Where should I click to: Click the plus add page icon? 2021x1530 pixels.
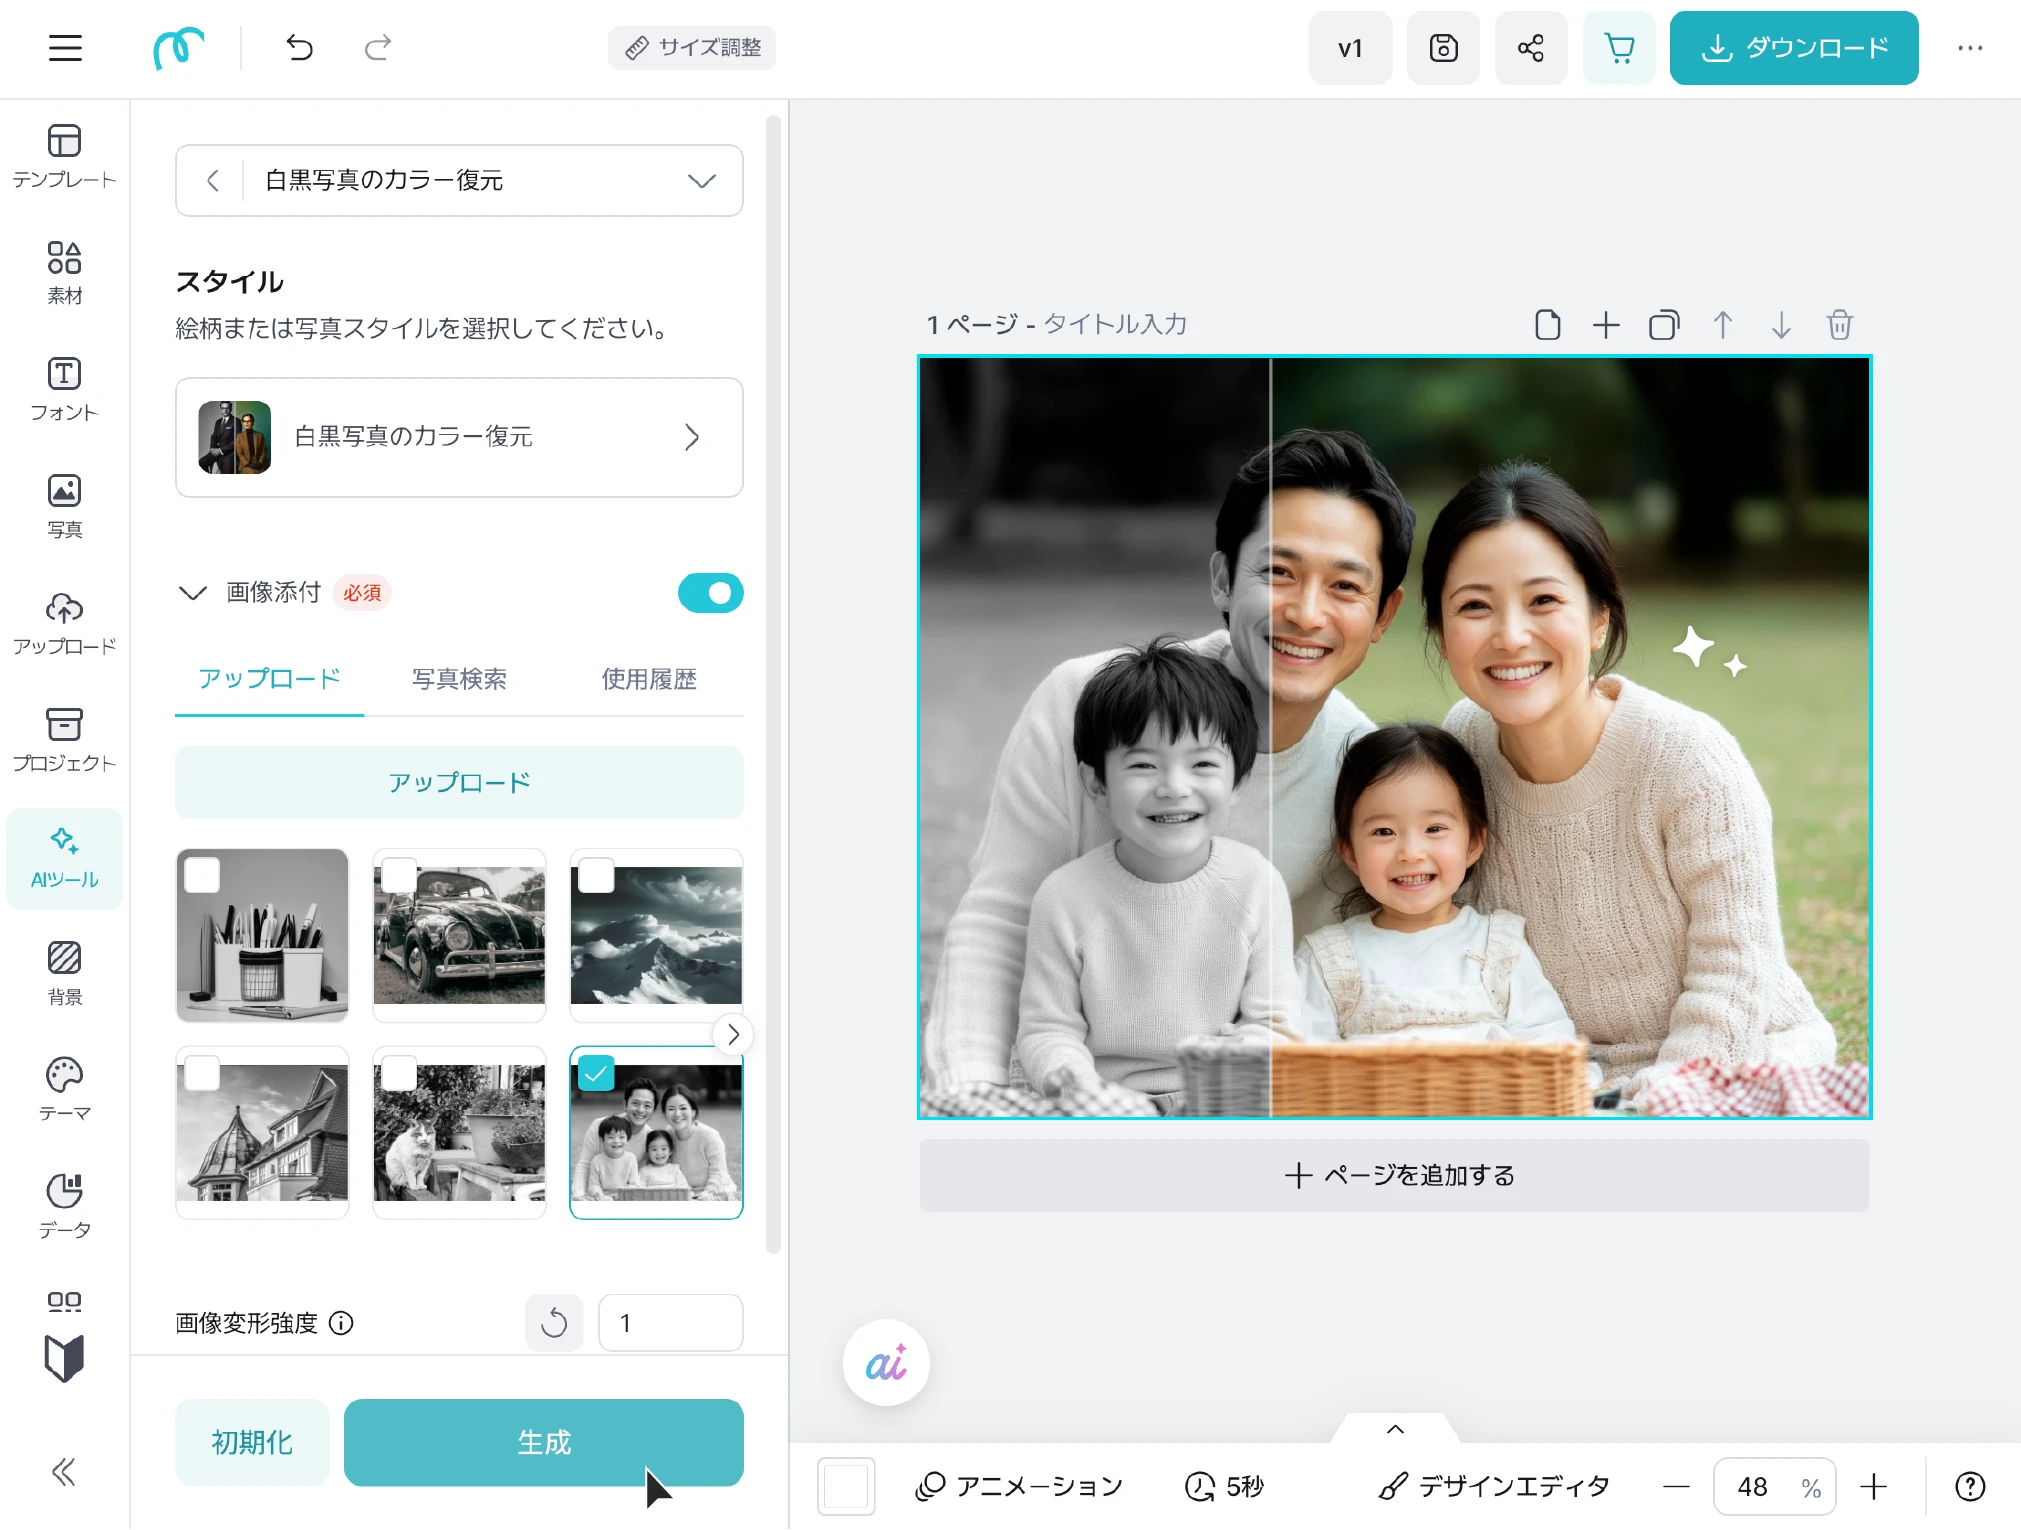coord(1606,325)
